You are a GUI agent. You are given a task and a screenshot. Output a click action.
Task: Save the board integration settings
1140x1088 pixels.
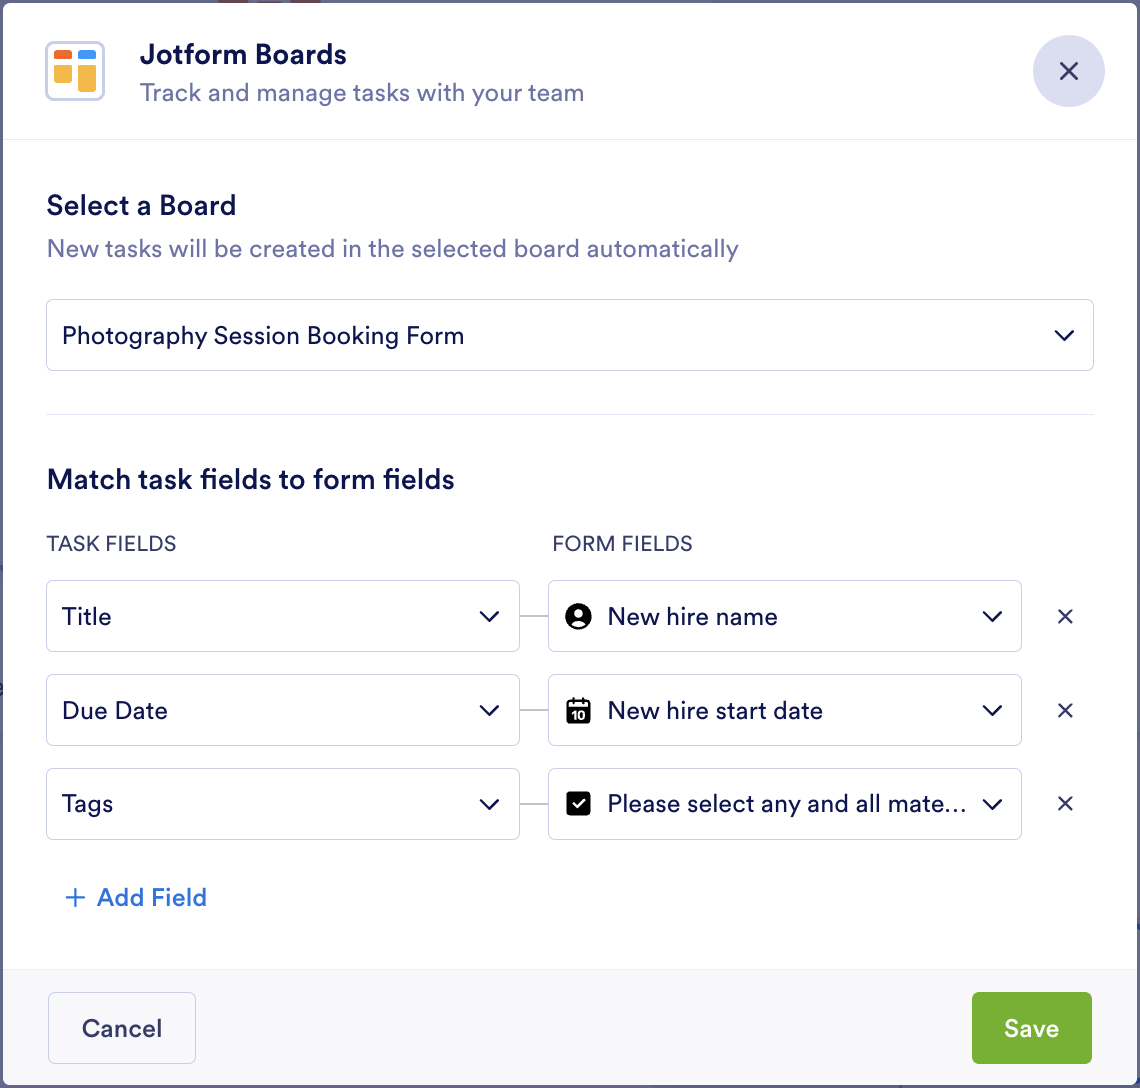click(1031, 1028)
